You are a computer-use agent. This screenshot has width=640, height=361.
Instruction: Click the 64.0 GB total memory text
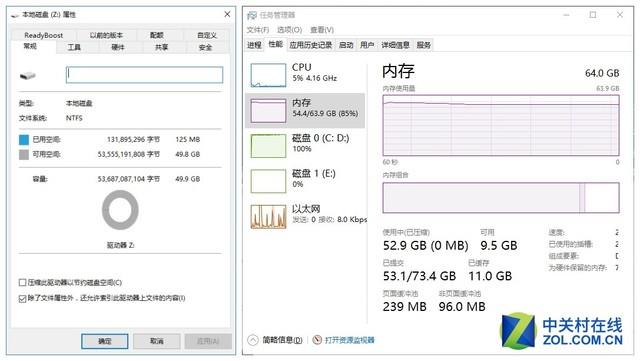click(x=602, y=74)
